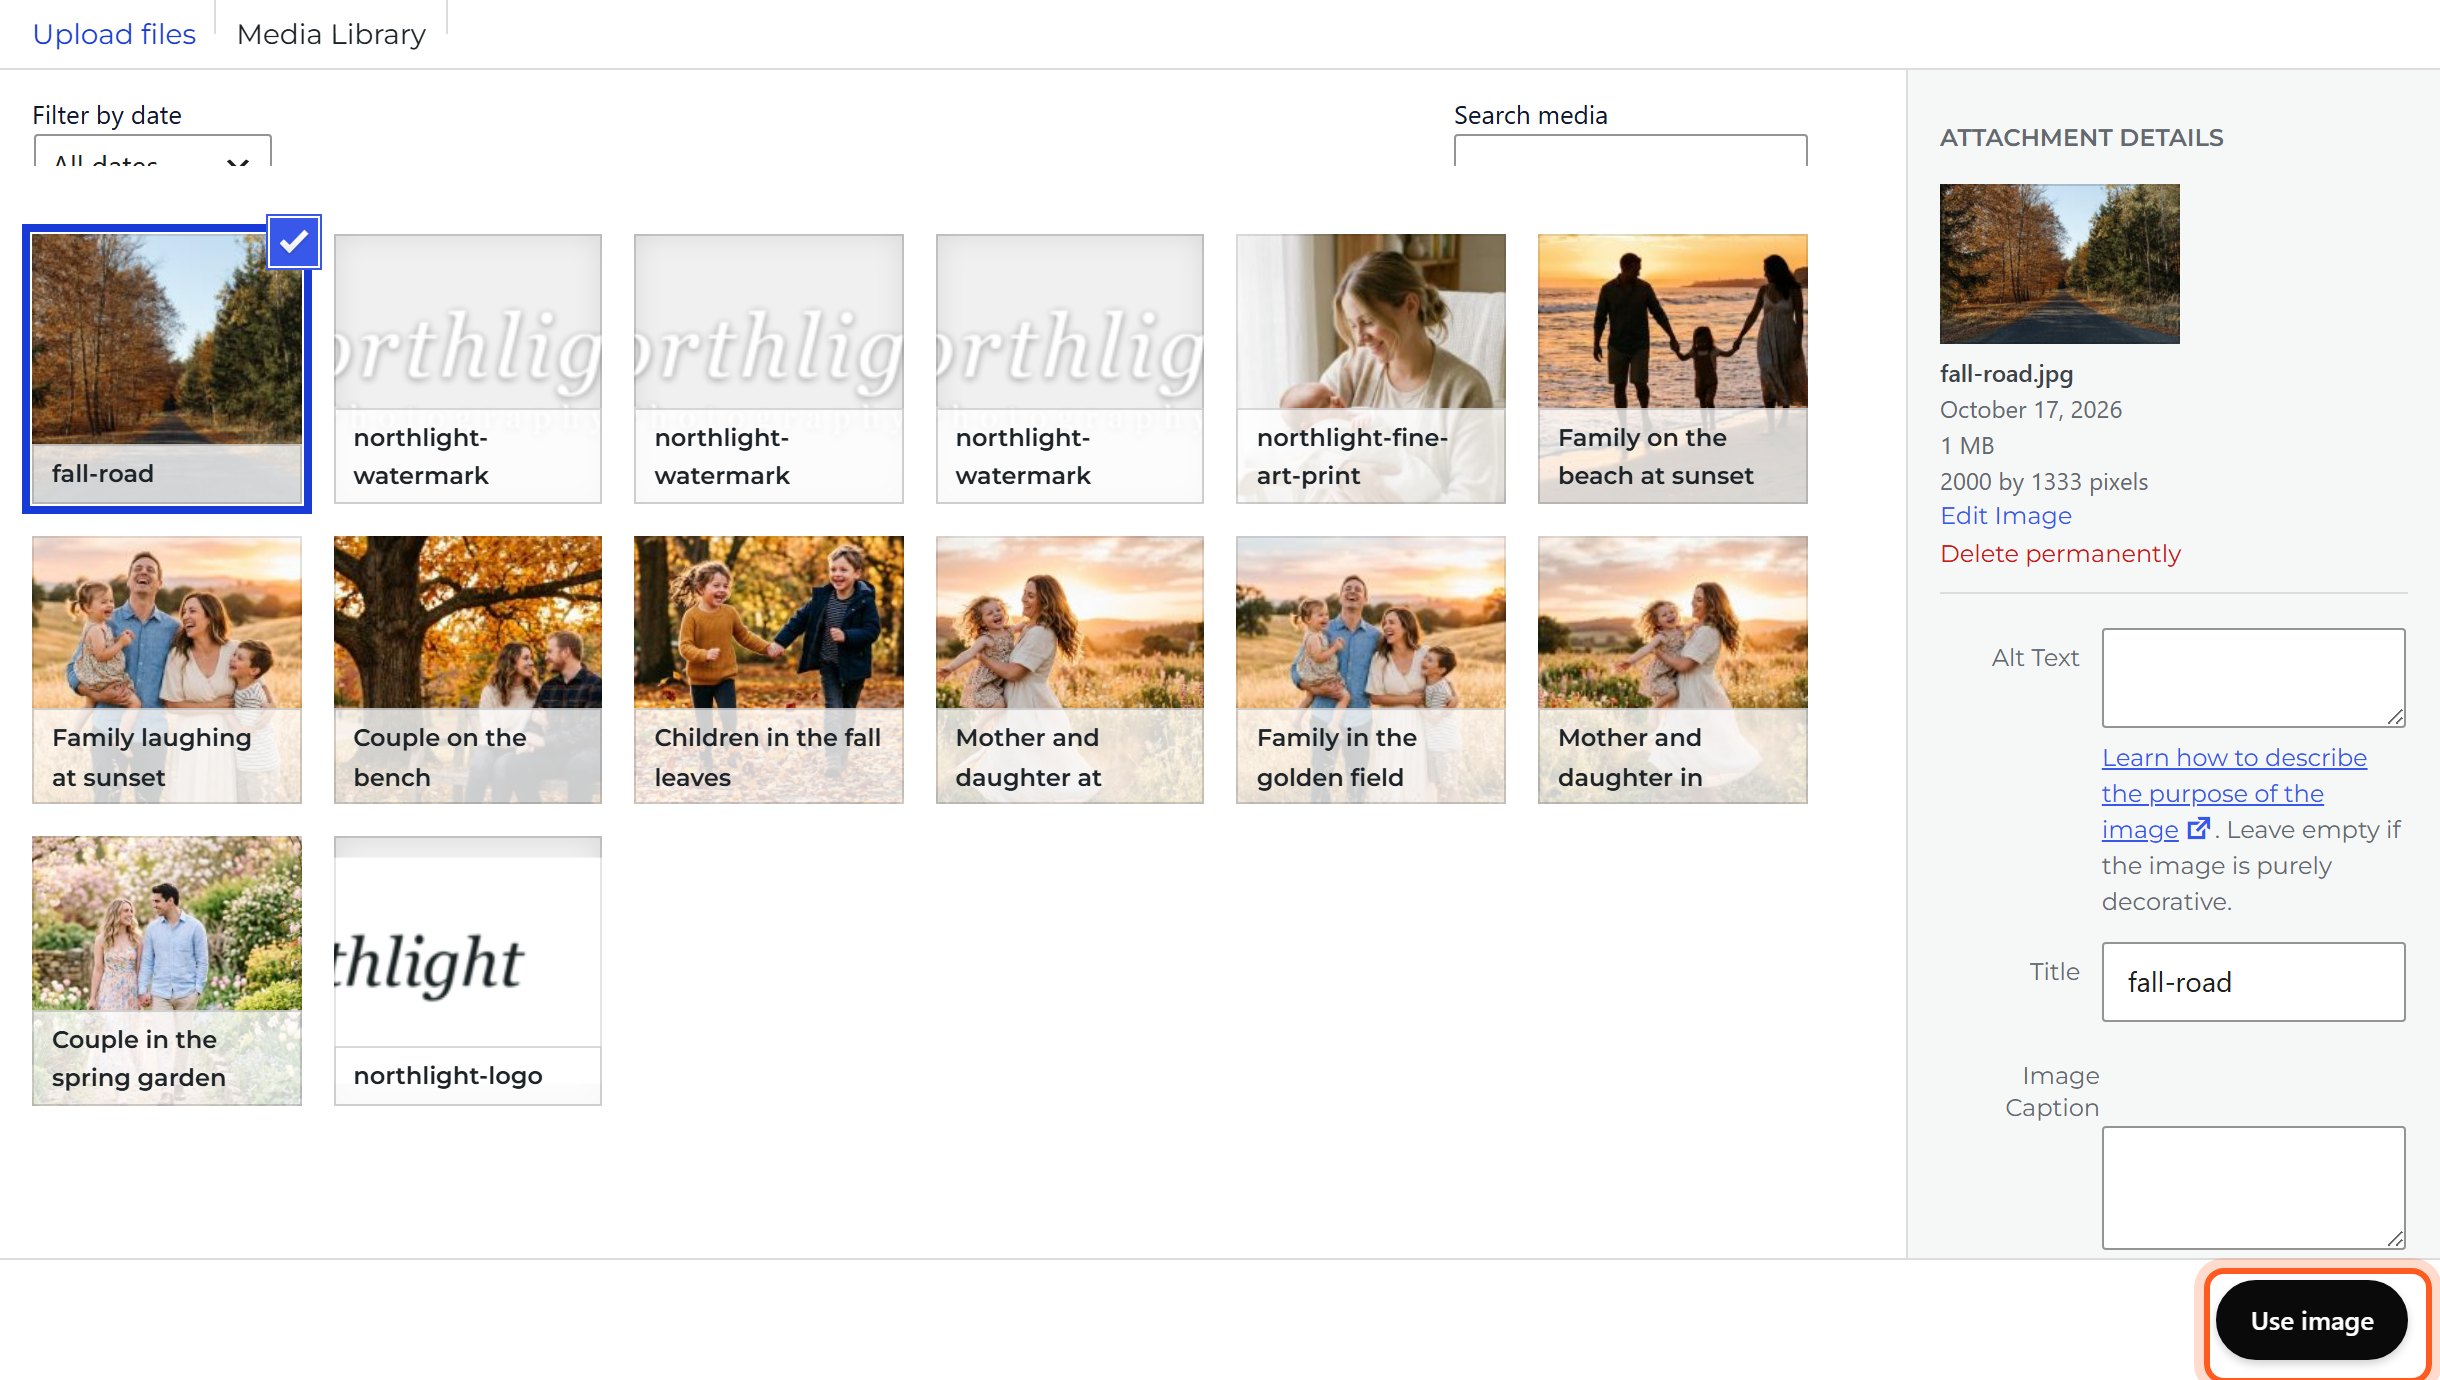Image resolution: width=2440 pixels, height=1380 pixels.
Task: Click in the Search media field
Action: coord(1630,152)
